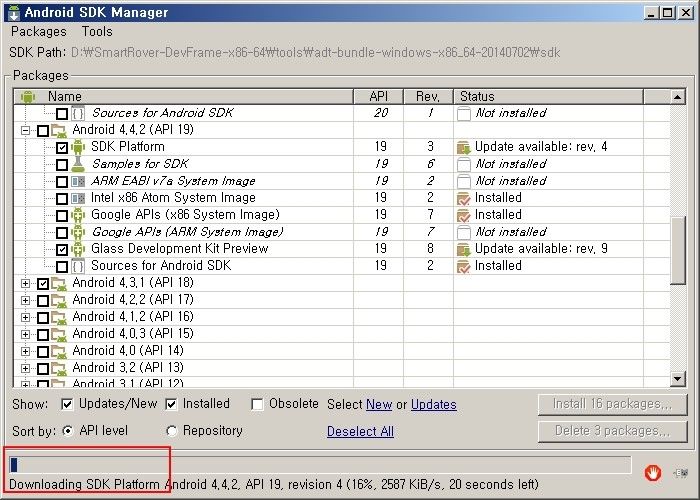Click the braces icon for API 19 Sources for Android SDK

(x=78, y=266)
